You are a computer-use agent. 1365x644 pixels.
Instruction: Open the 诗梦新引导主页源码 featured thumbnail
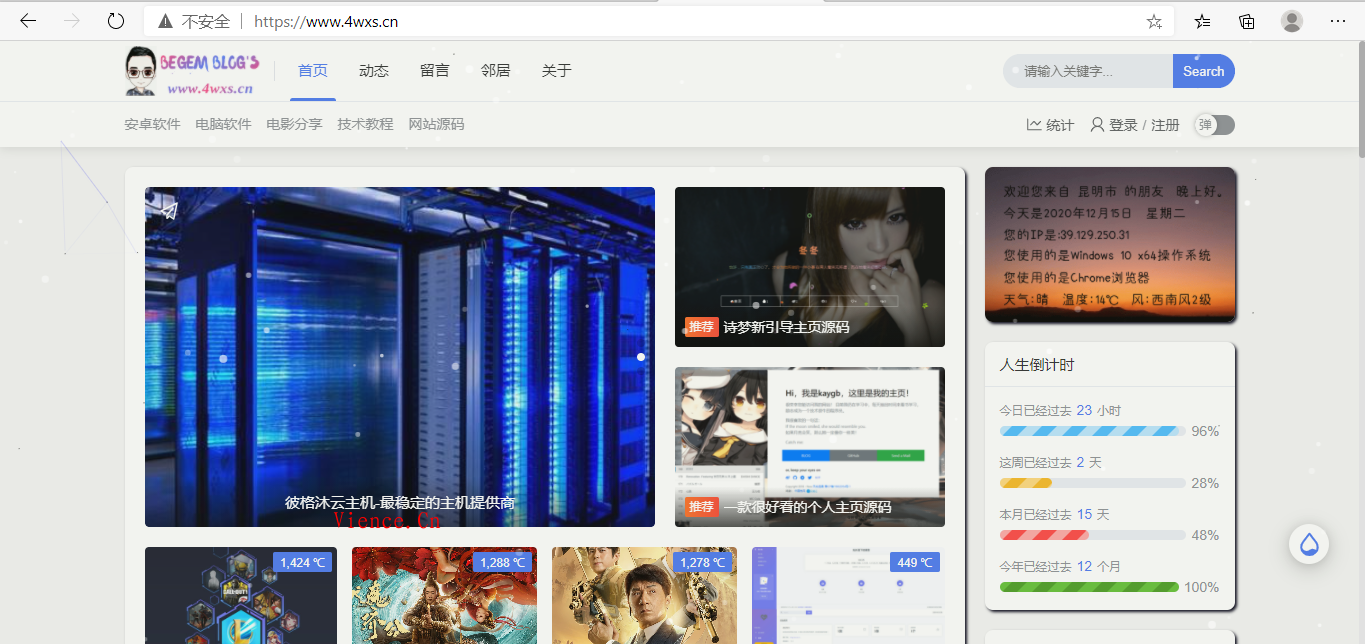point(809,267)
